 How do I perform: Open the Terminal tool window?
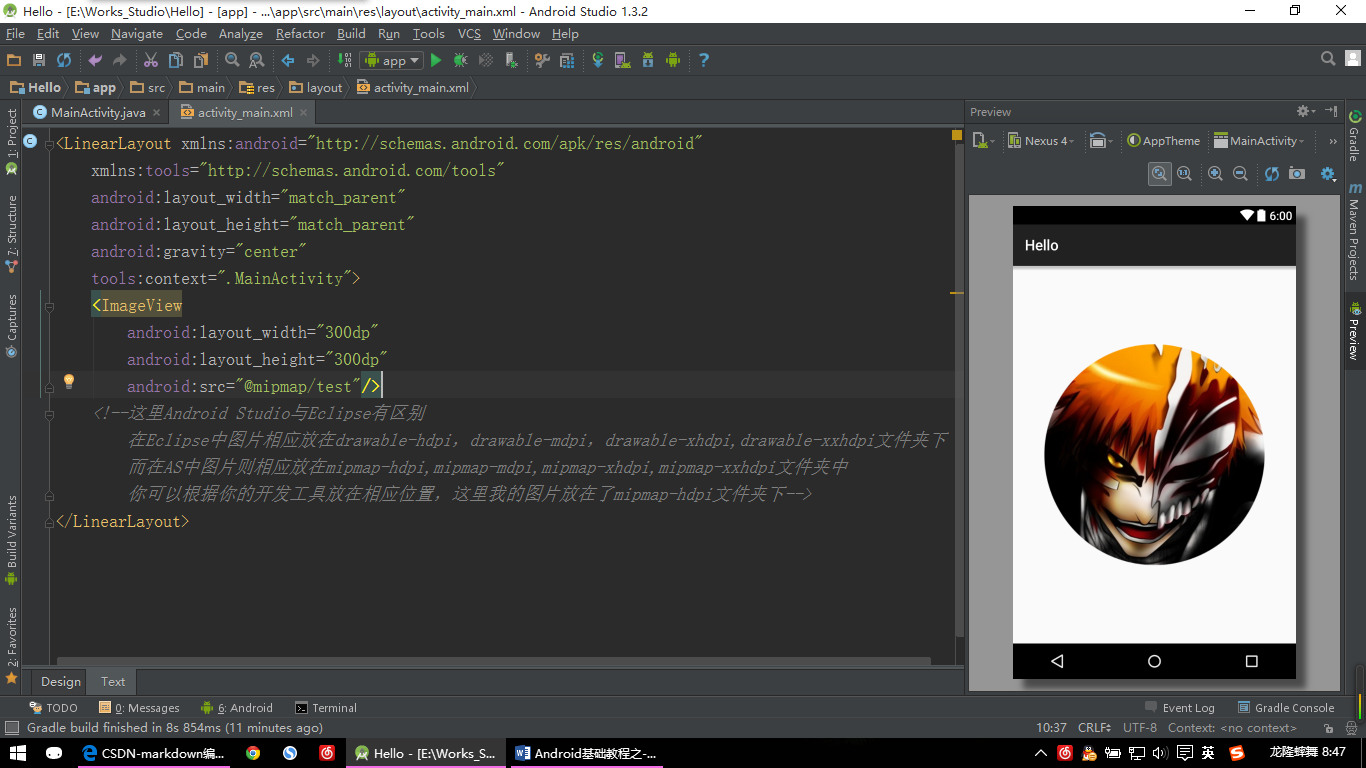pos(326,707)
